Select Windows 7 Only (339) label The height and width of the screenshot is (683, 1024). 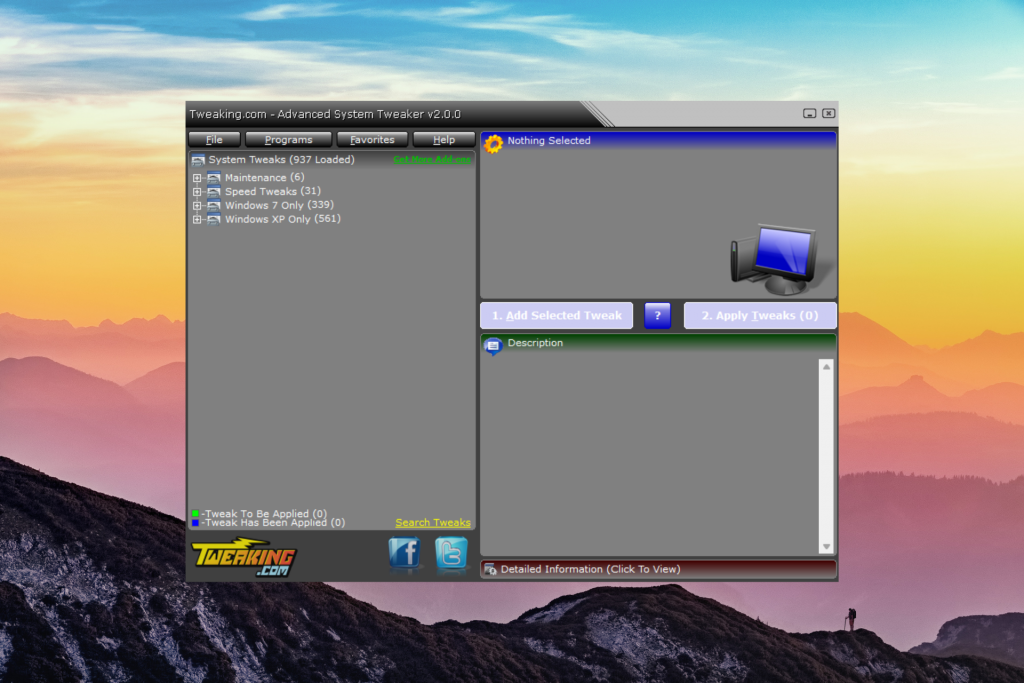(280, 205)
